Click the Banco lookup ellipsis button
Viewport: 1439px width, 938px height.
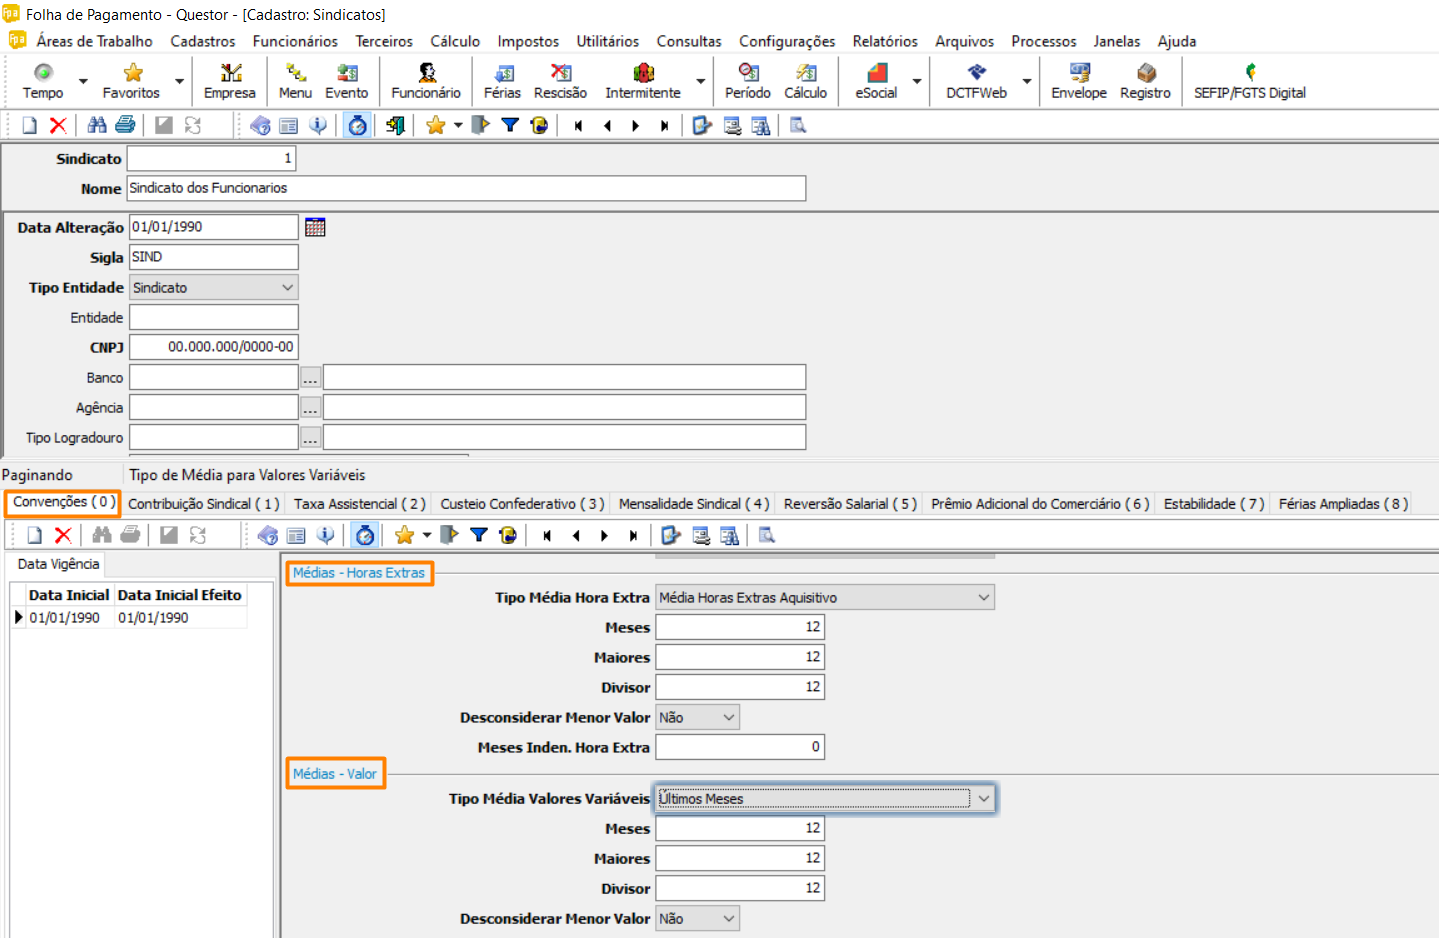[x=310, y=379]
